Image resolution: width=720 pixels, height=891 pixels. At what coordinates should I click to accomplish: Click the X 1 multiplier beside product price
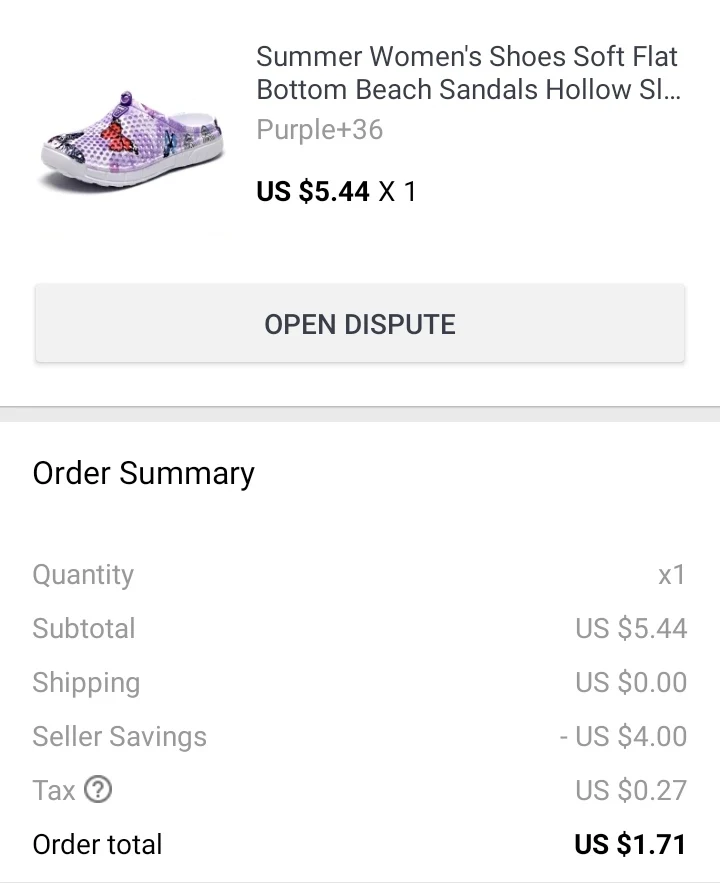[x=397, y=191]
